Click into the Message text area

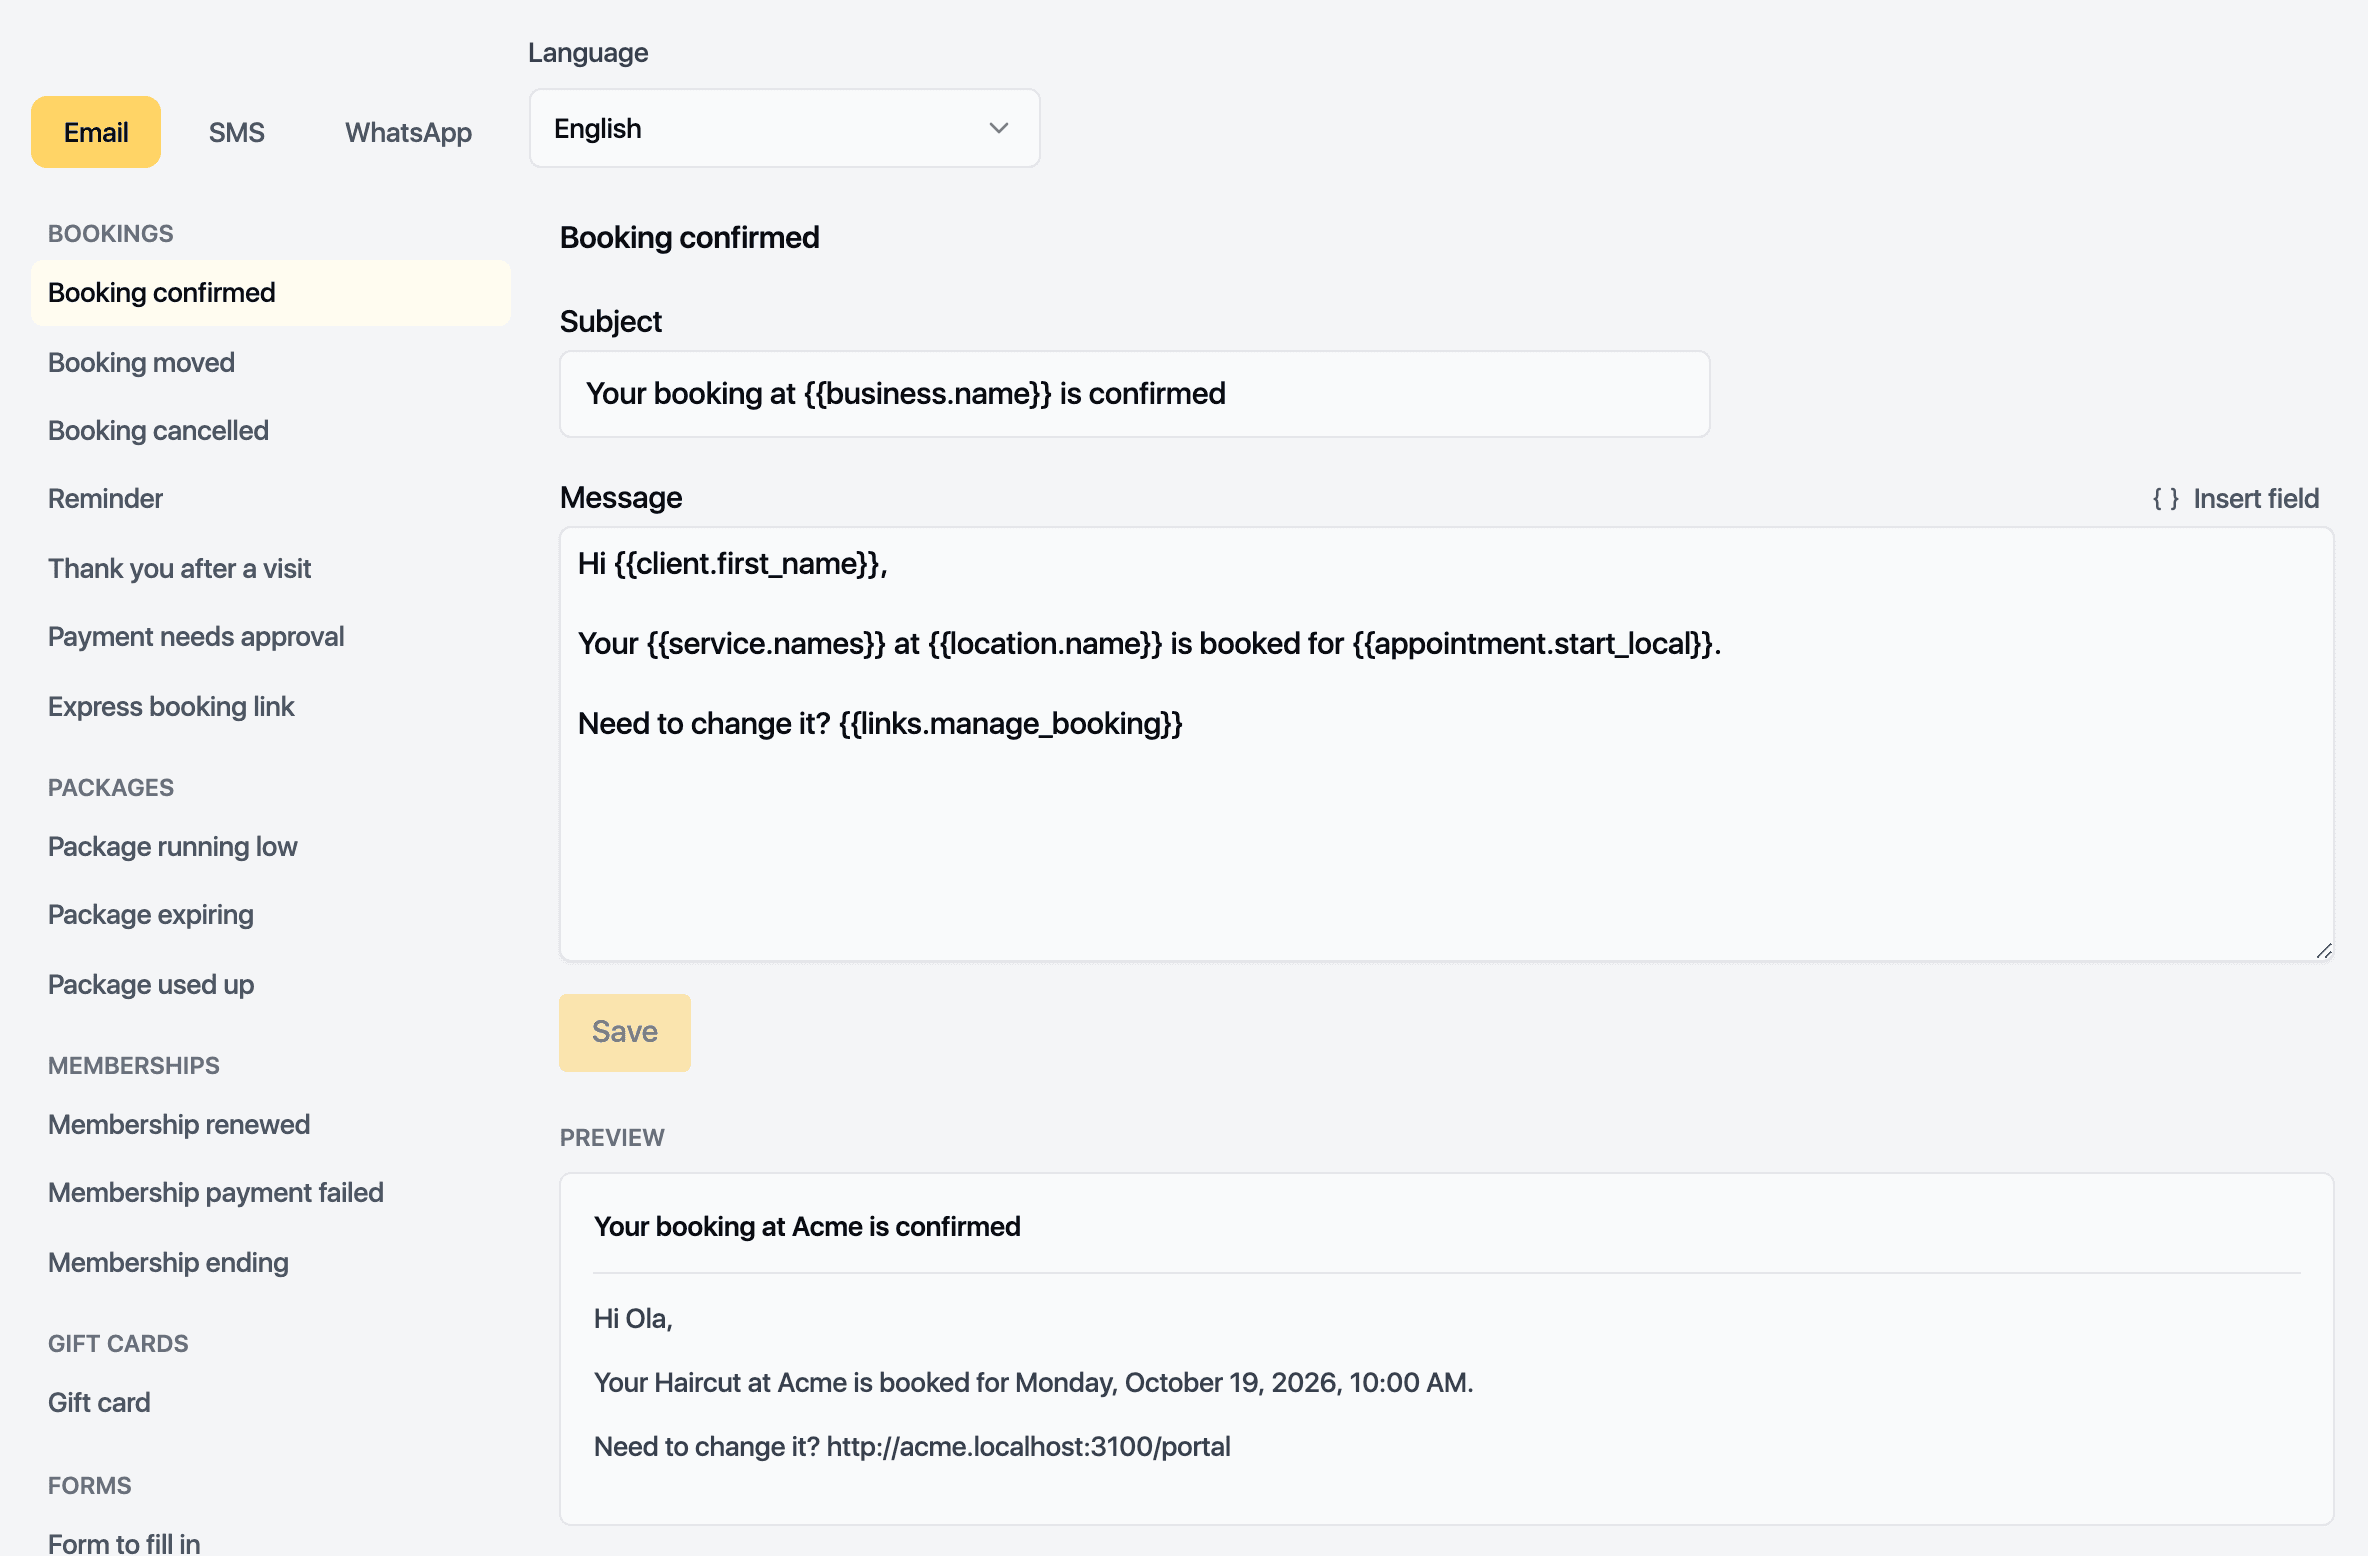[x=1446, y=744]
